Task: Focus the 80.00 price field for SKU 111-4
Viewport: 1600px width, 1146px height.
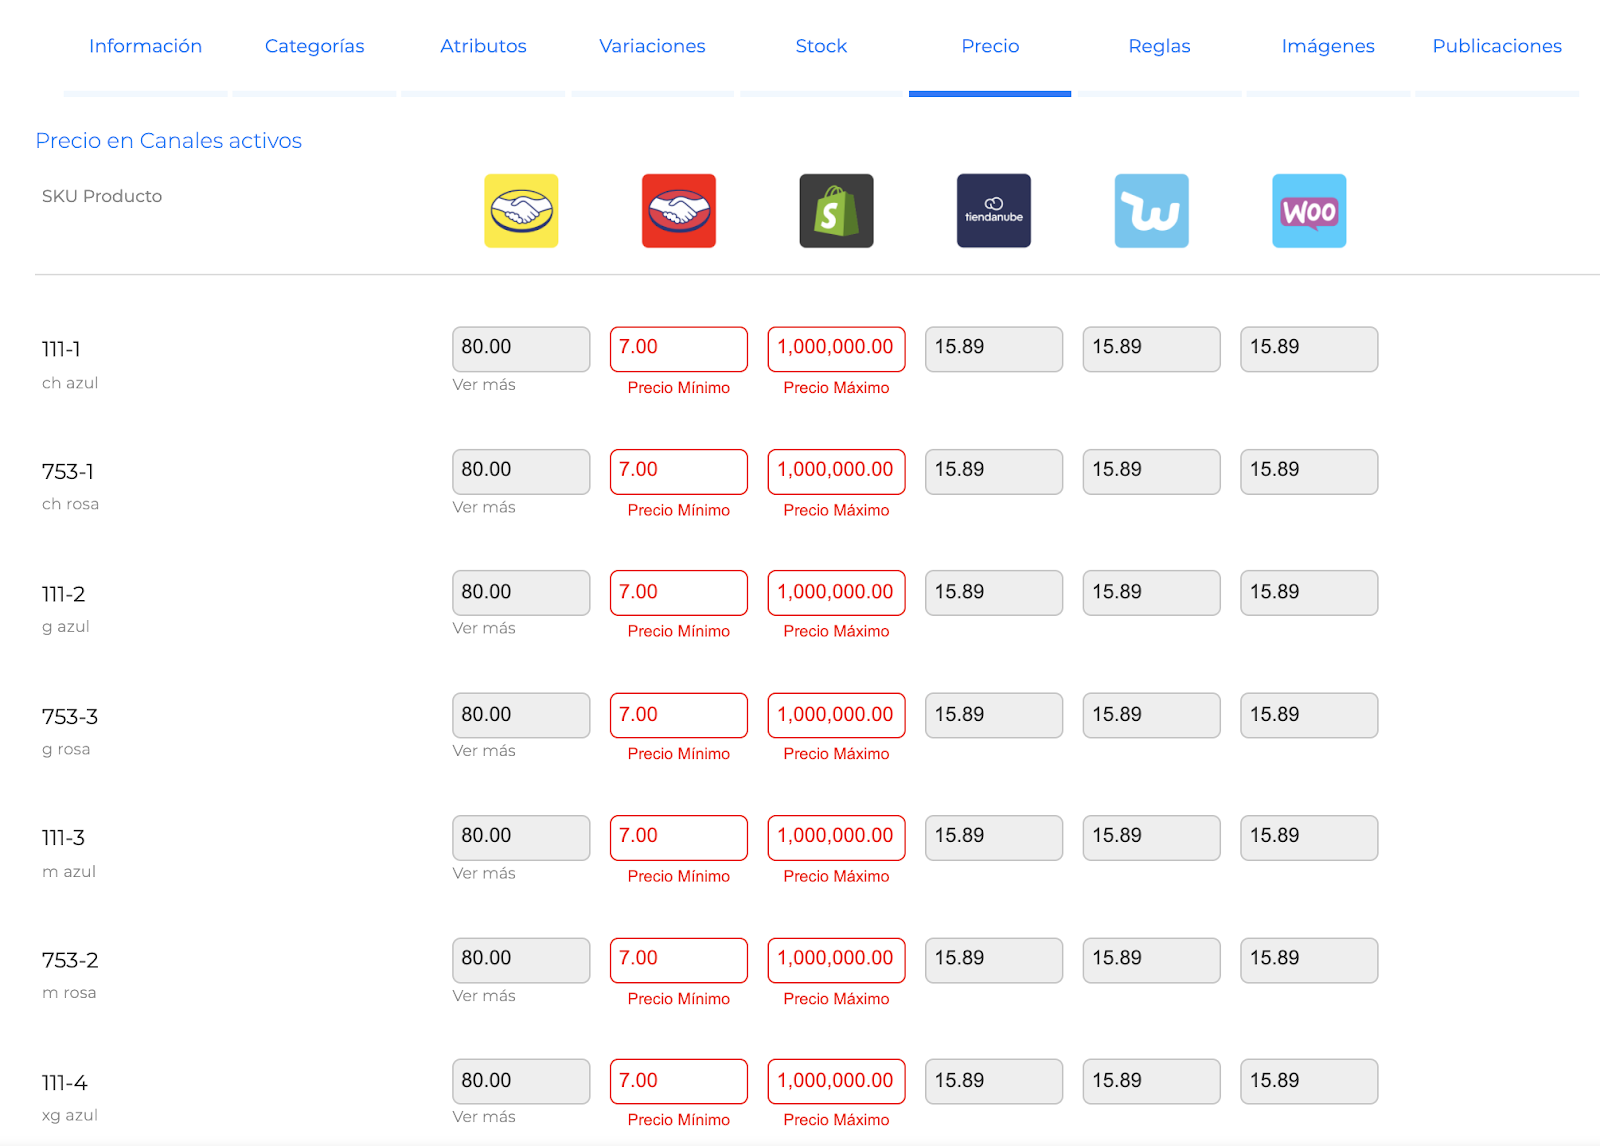Action: pyautogui.click(x=521, y=1082)
